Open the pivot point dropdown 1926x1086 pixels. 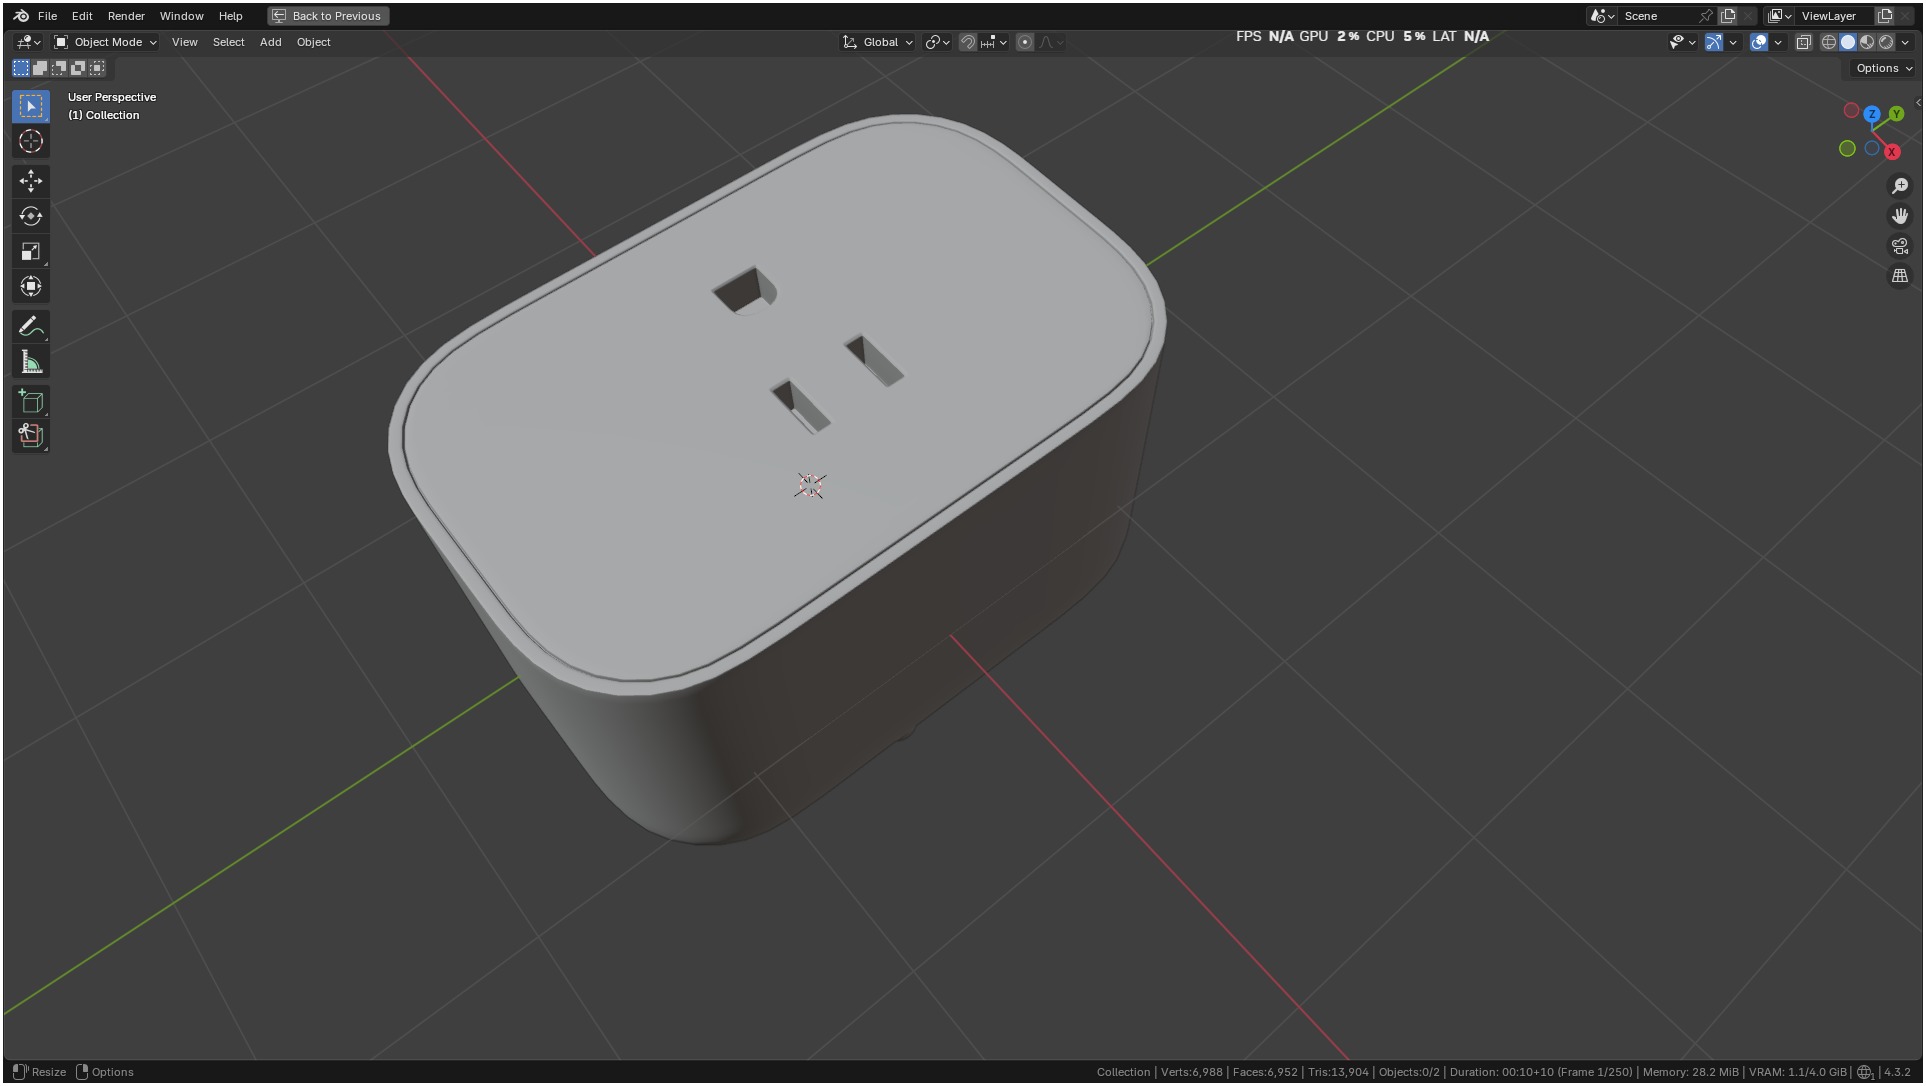tap(937, 42)
